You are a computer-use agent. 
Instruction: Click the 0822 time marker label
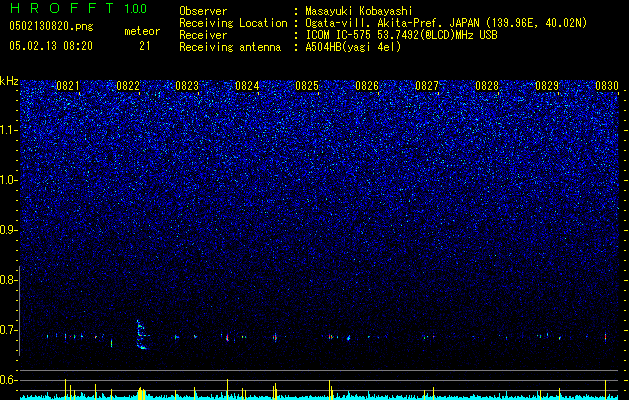(x=128, y=86)
